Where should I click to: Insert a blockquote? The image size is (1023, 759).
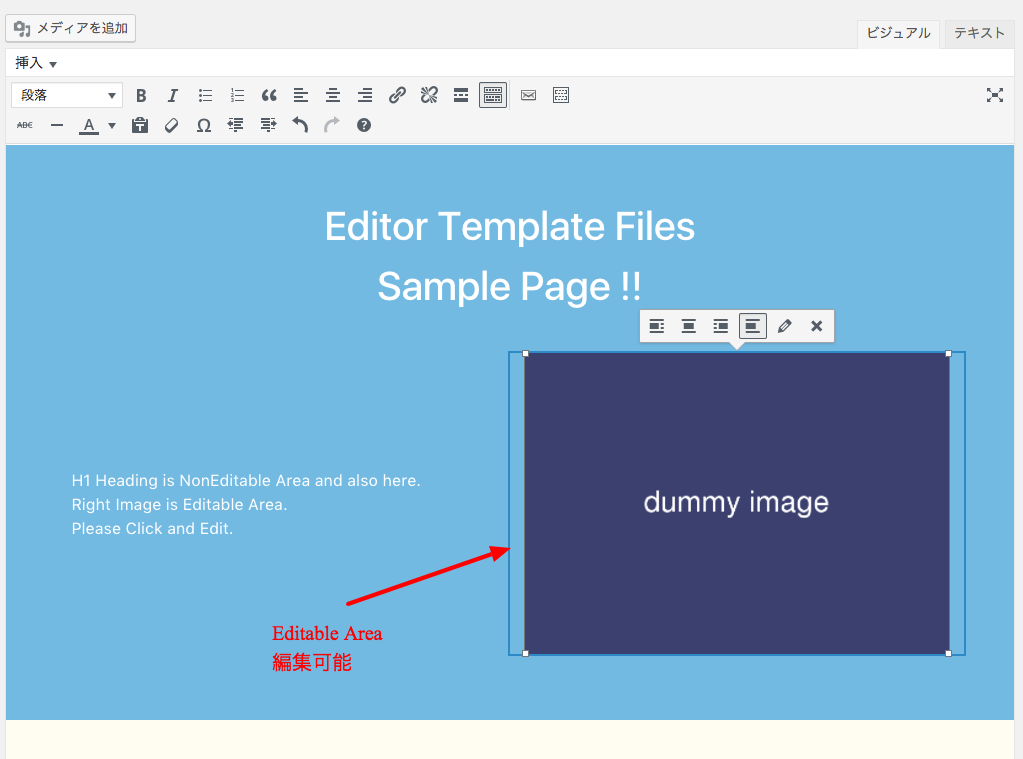pyautogui.click(x=269, y=96)
